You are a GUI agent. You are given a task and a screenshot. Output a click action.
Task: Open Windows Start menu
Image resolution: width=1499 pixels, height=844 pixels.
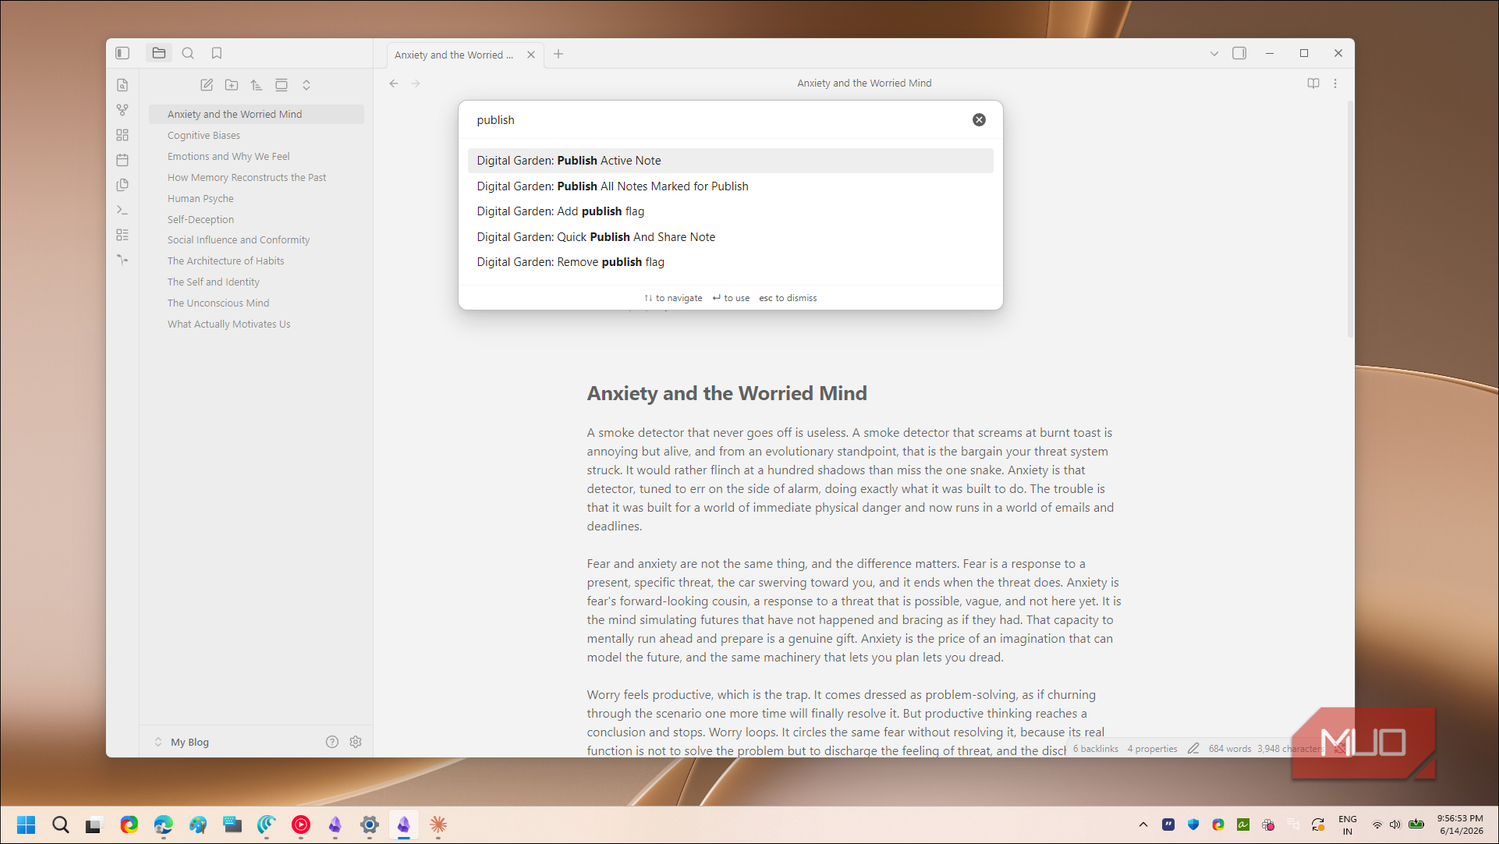pyautogui.click(x=26, y=825)
